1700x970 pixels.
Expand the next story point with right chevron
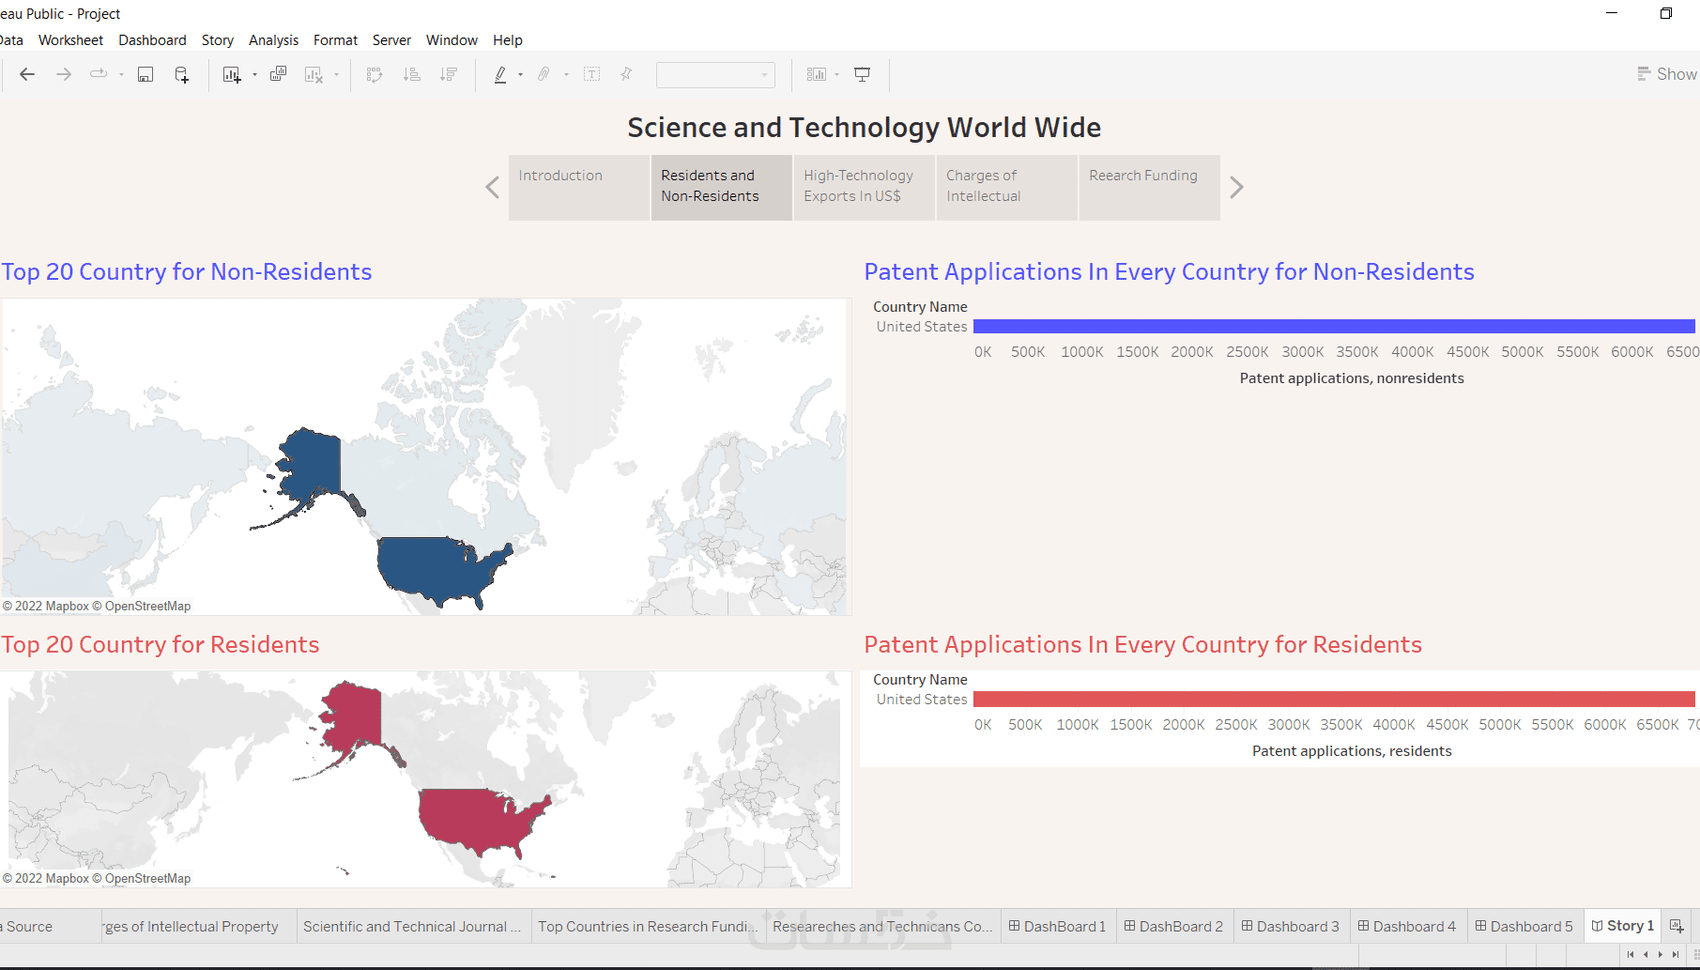coord(1237,187)
